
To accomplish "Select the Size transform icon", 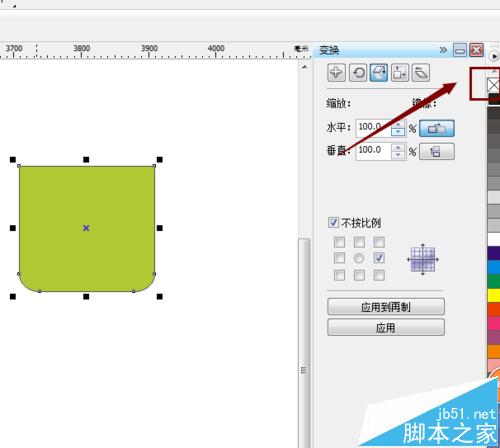I will tap(400, 72).
